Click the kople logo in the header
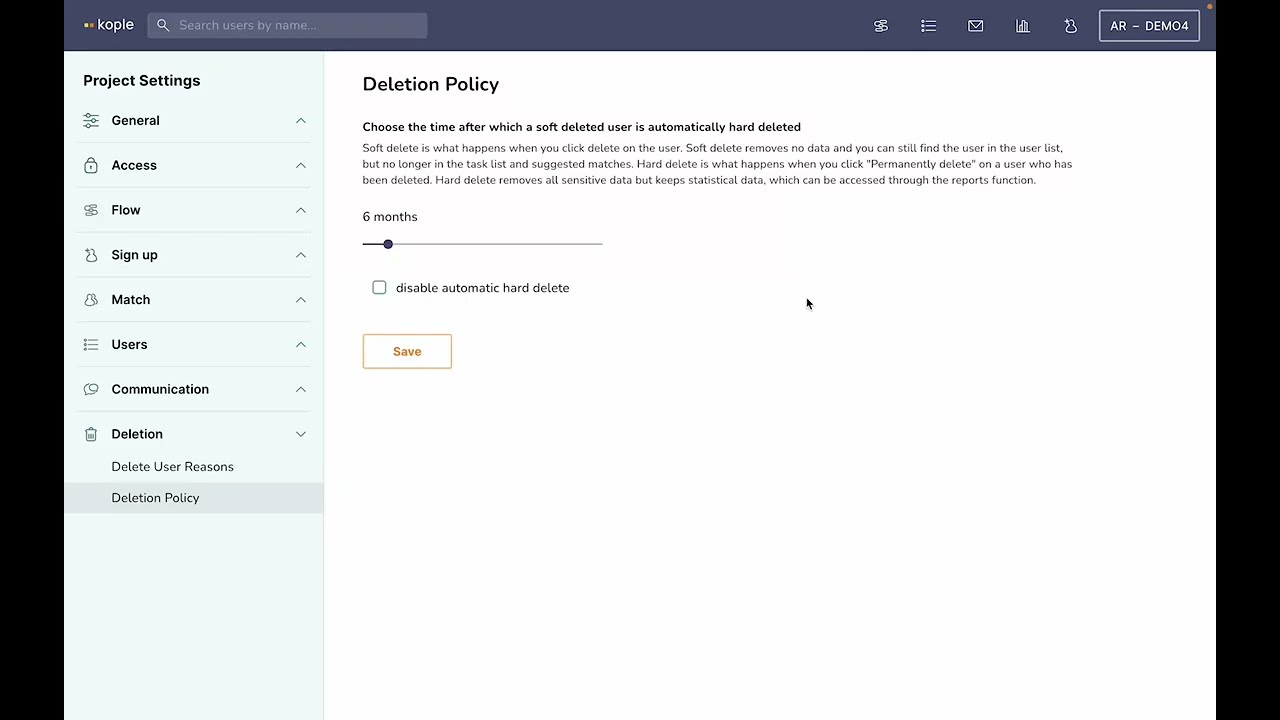The image size is (1280, 720). (109, 25)
